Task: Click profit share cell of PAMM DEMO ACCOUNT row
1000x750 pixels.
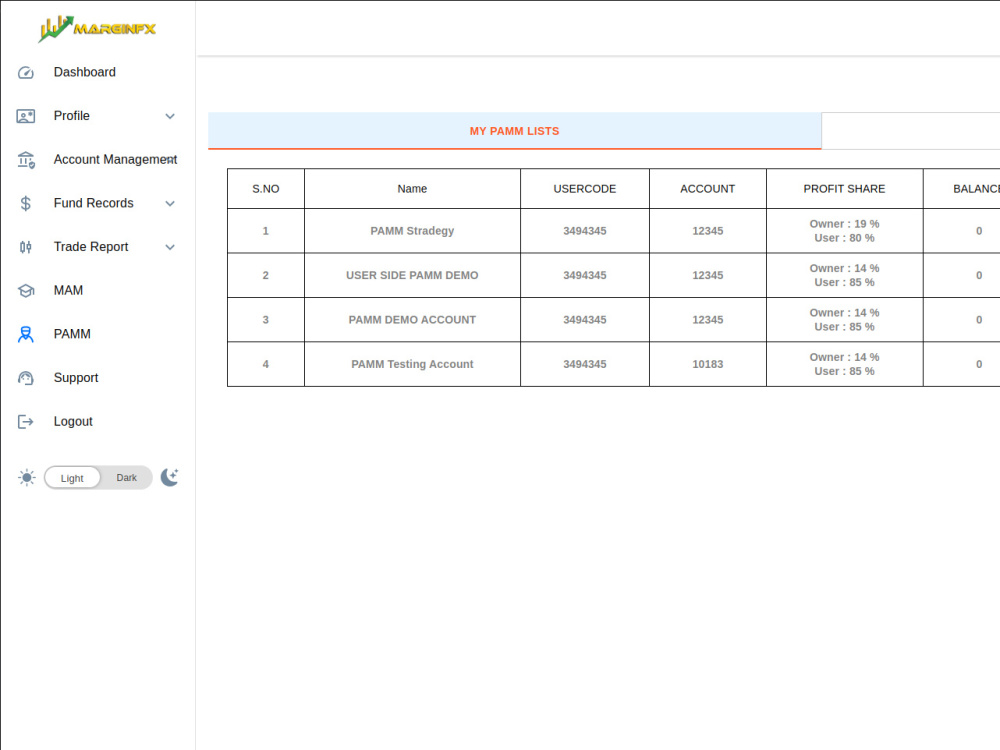Action: (844, 320)
